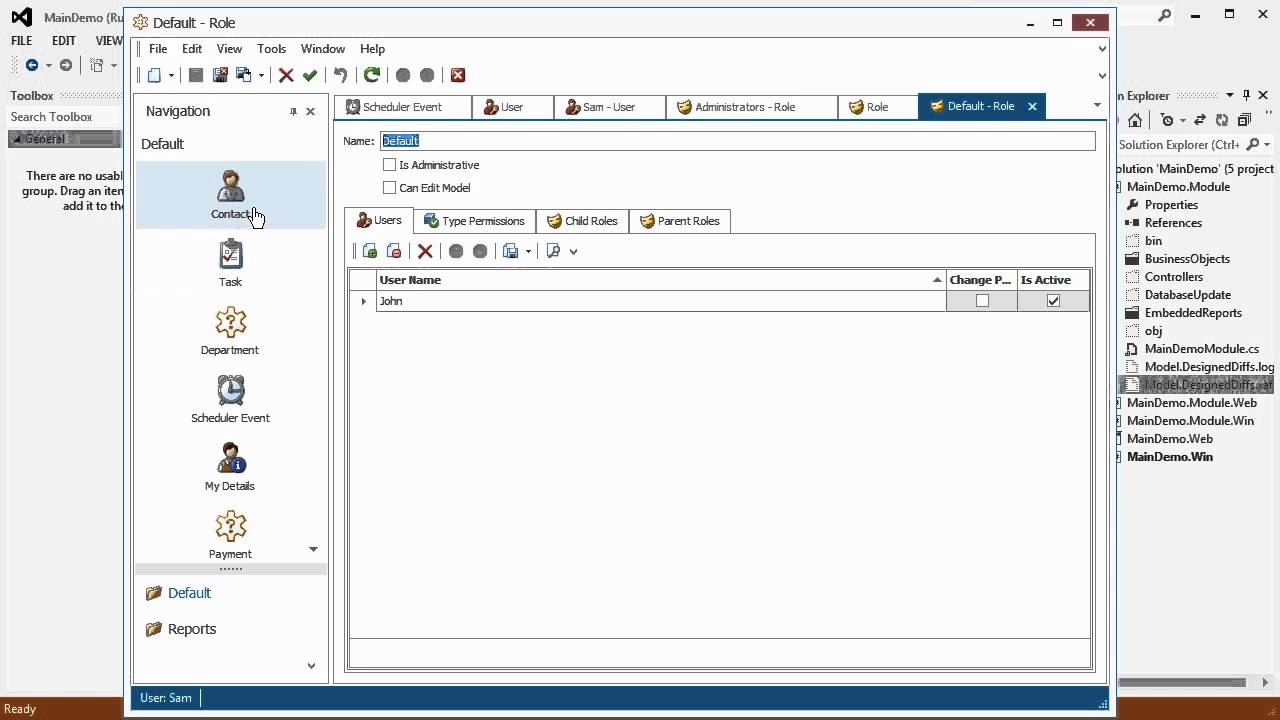1280x720 pixels.
Task: Switch to Users tab
Action: click(x=379, y=220)
